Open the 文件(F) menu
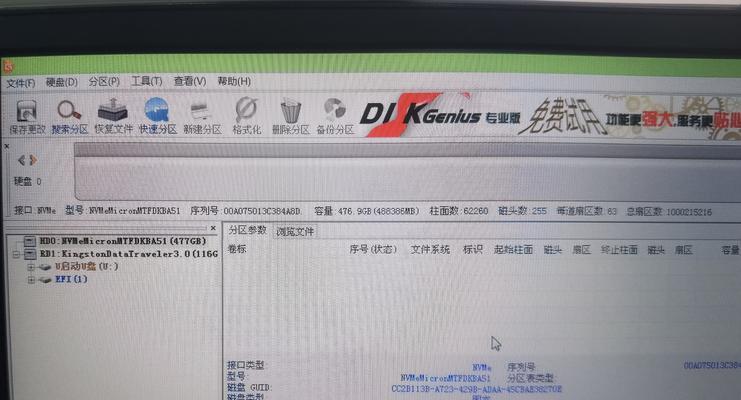 pyautogui.click(x=20, y=83)
